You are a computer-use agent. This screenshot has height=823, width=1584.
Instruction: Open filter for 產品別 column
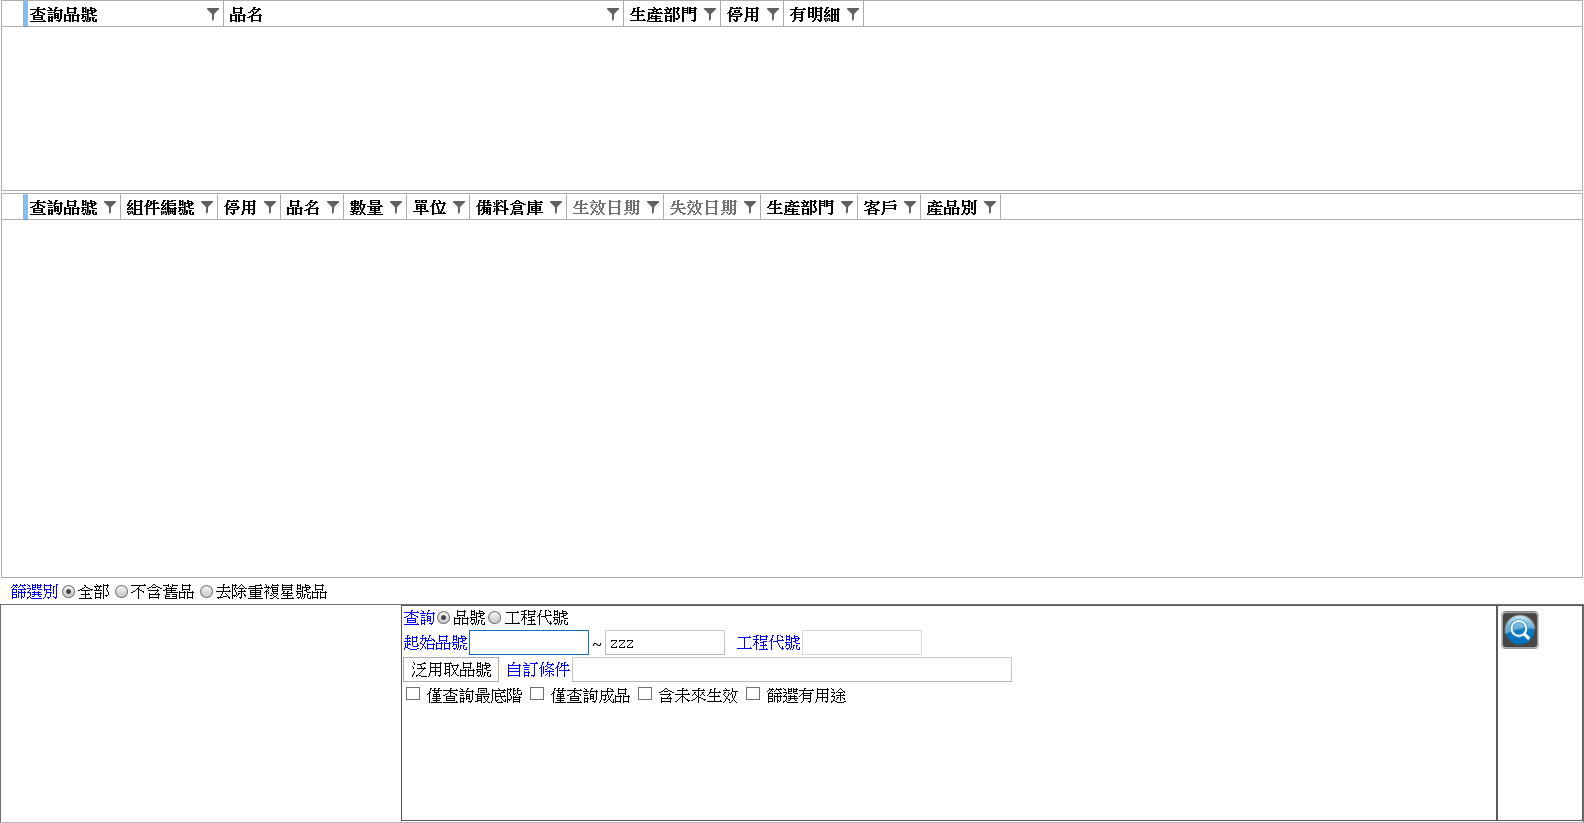(x=990, y=207)
